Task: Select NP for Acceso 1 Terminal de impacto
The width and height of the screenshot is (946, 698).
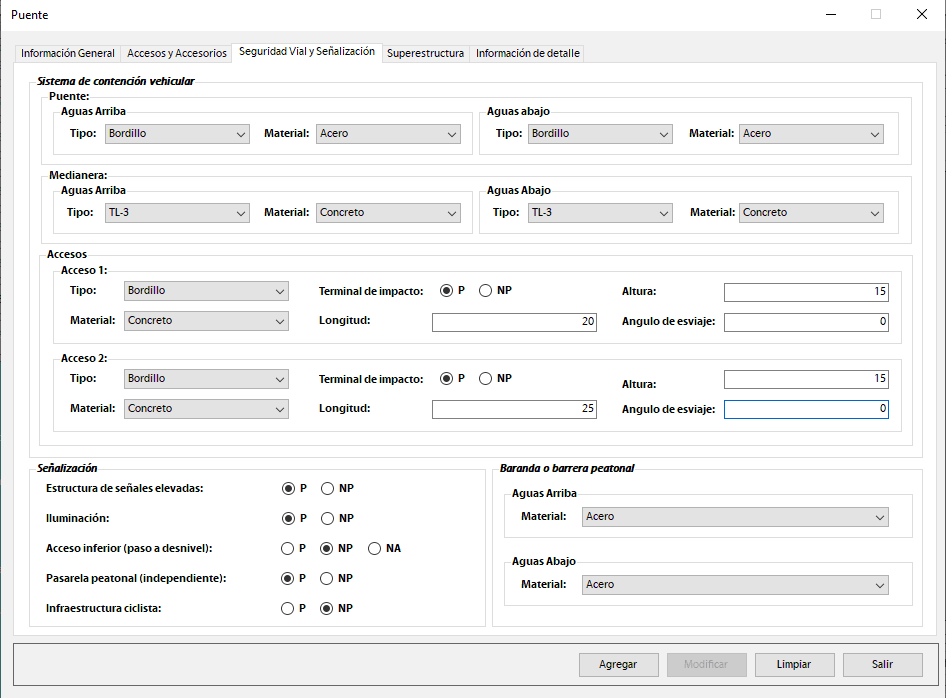Action: tap(486, 291)
